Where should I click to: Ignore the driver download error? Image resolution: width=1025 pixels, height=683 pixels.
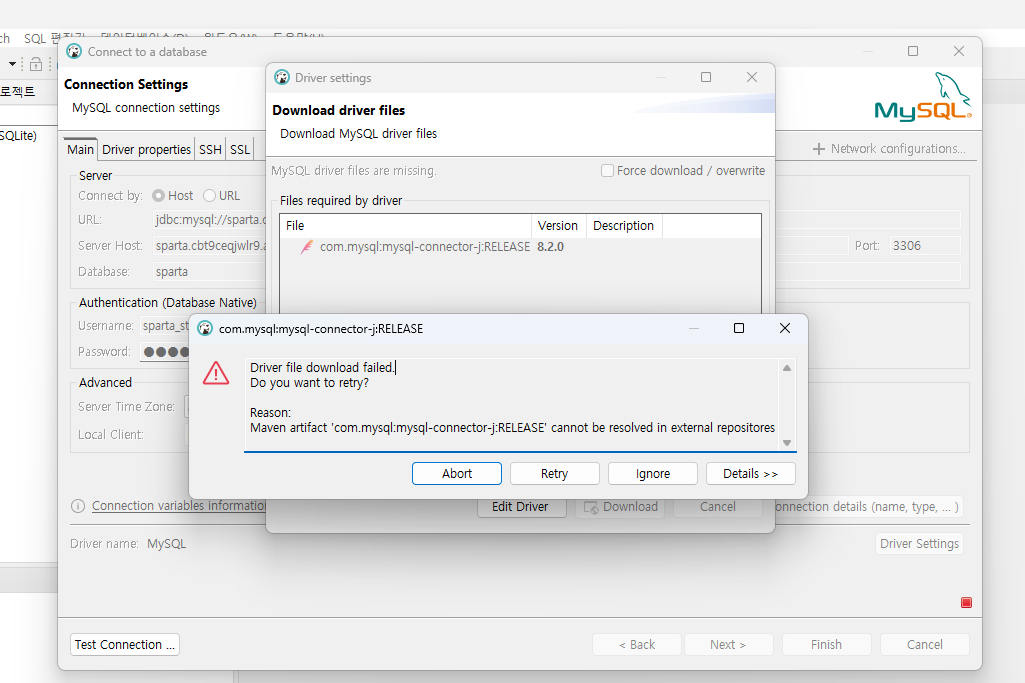(x=652, y=473)
